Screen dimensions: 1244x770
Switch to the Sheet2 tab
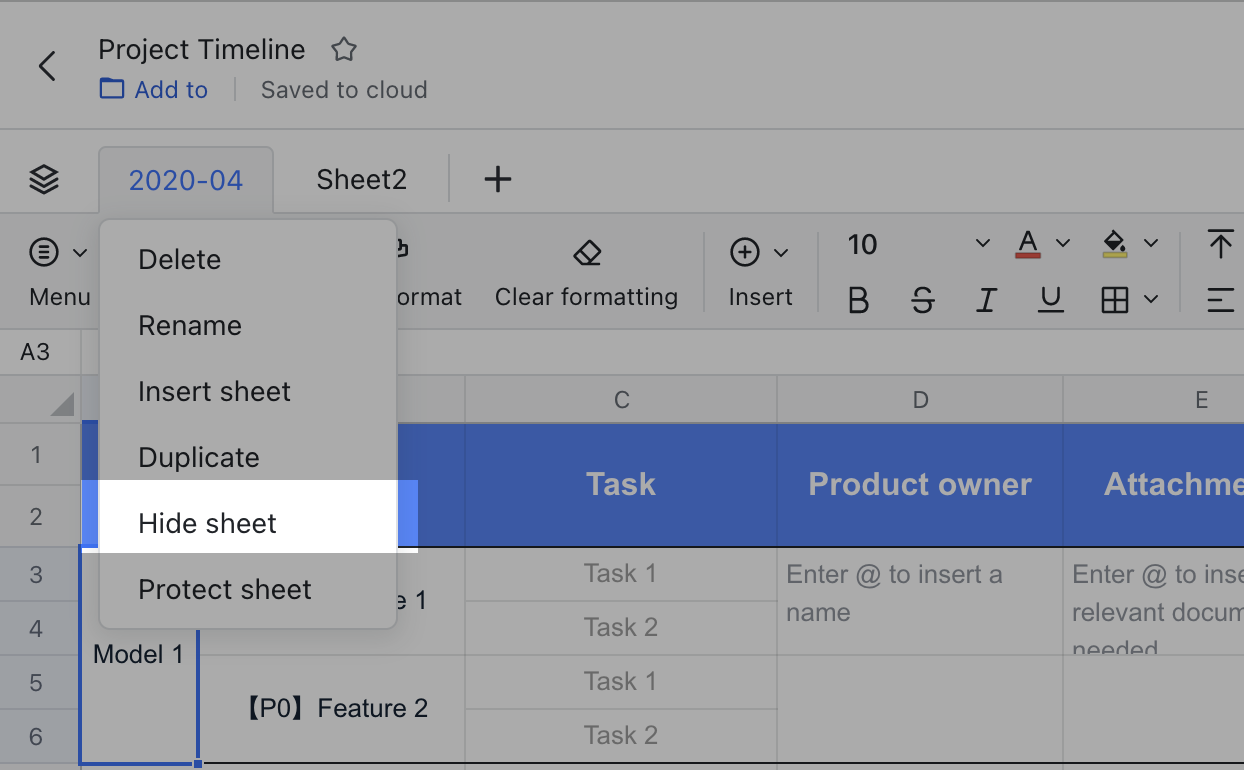[x=360, y=178]
